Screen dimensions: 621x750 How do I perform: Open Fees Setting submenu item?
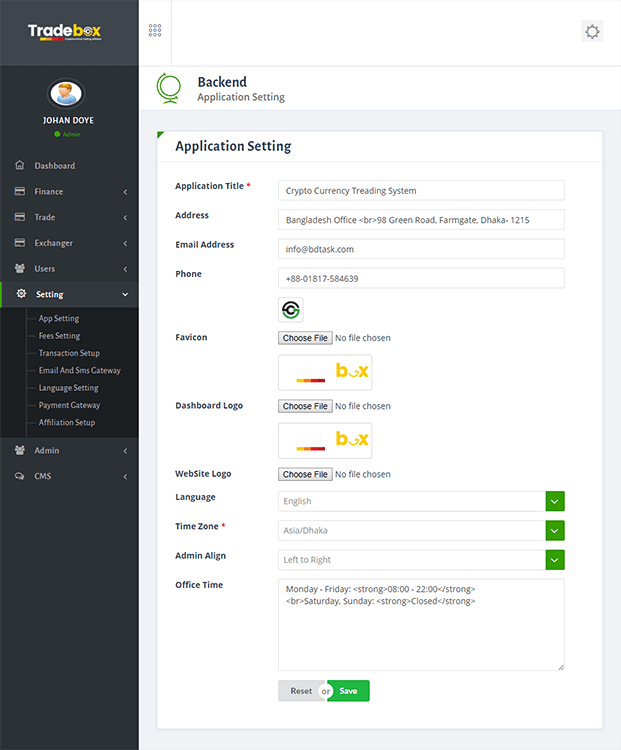[x=59, y=336]
